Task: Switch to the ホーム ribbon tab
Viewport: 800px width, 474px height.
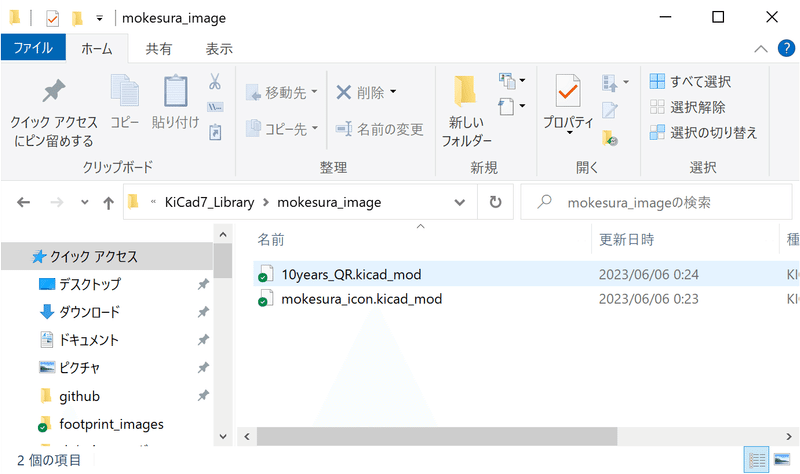Action: pos(97,48)
